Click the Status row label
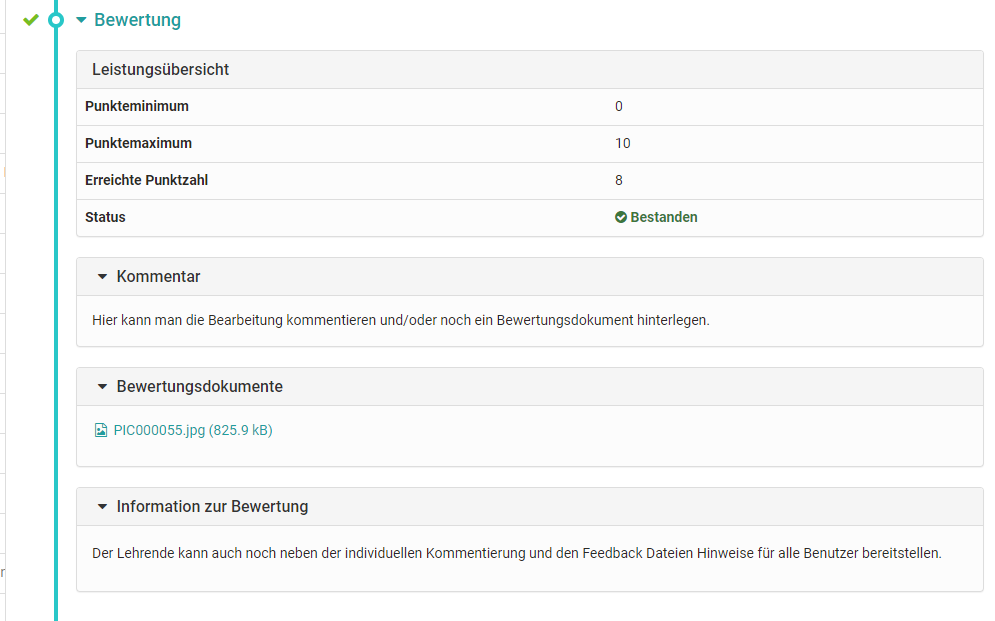Screen dimensions: 995x621 pyautogui.click(x=105, y=217)
